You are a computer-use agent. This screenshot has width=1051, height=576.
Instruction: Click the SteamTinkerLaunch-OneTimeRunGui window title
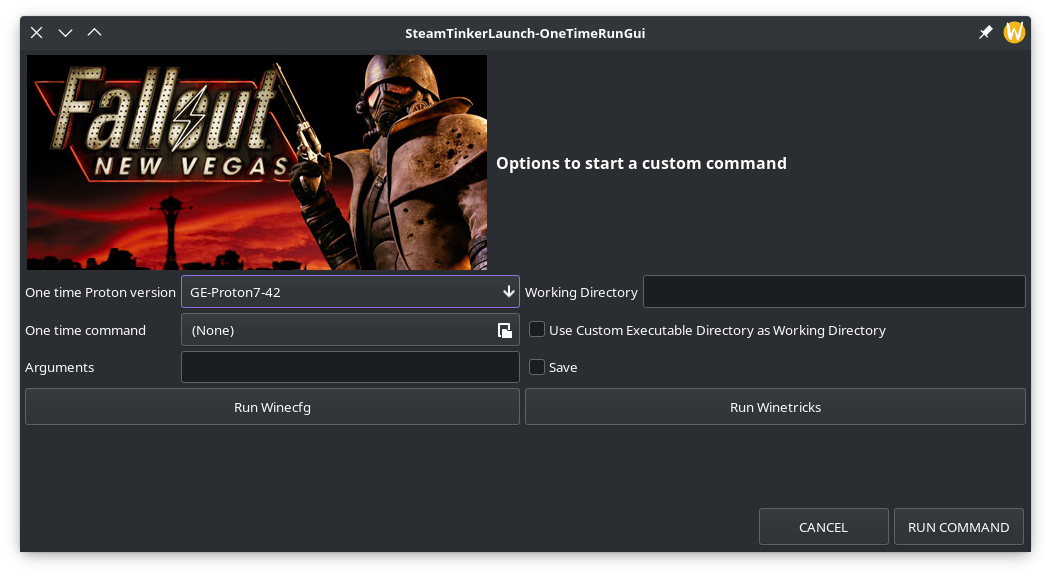coord(525,33)
